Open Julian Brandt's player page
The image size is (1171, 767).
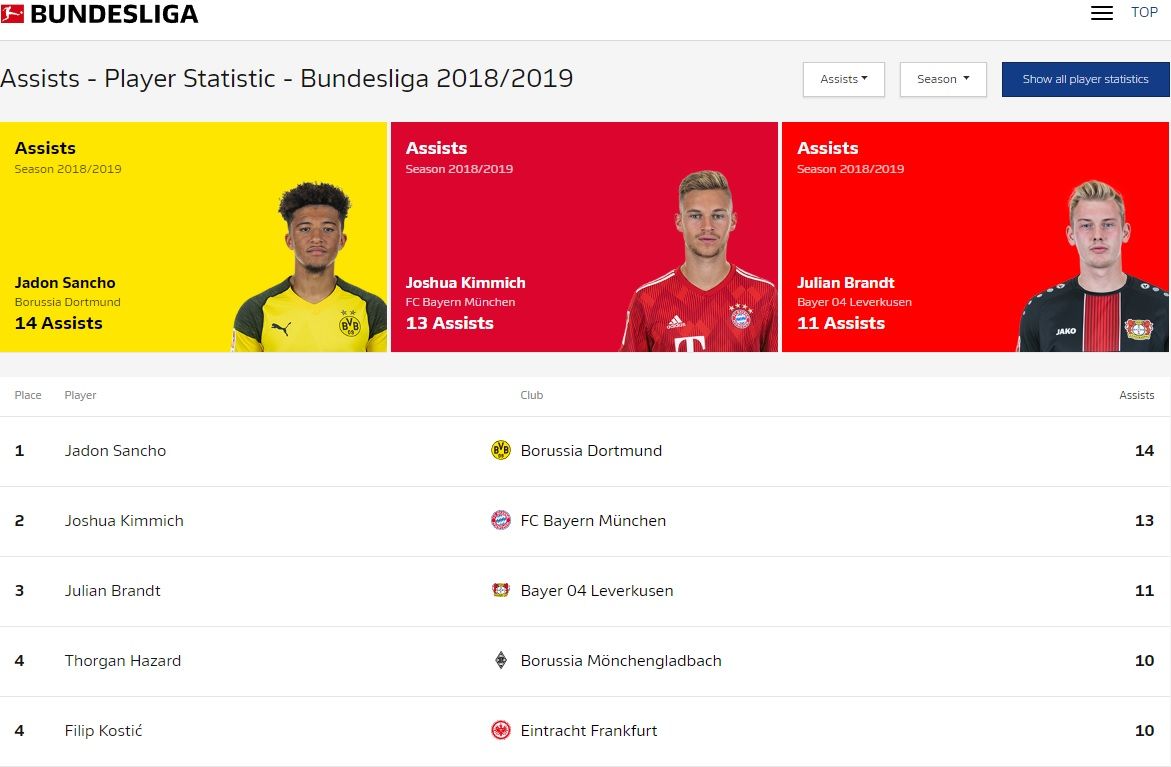click(x=113, y=591)
